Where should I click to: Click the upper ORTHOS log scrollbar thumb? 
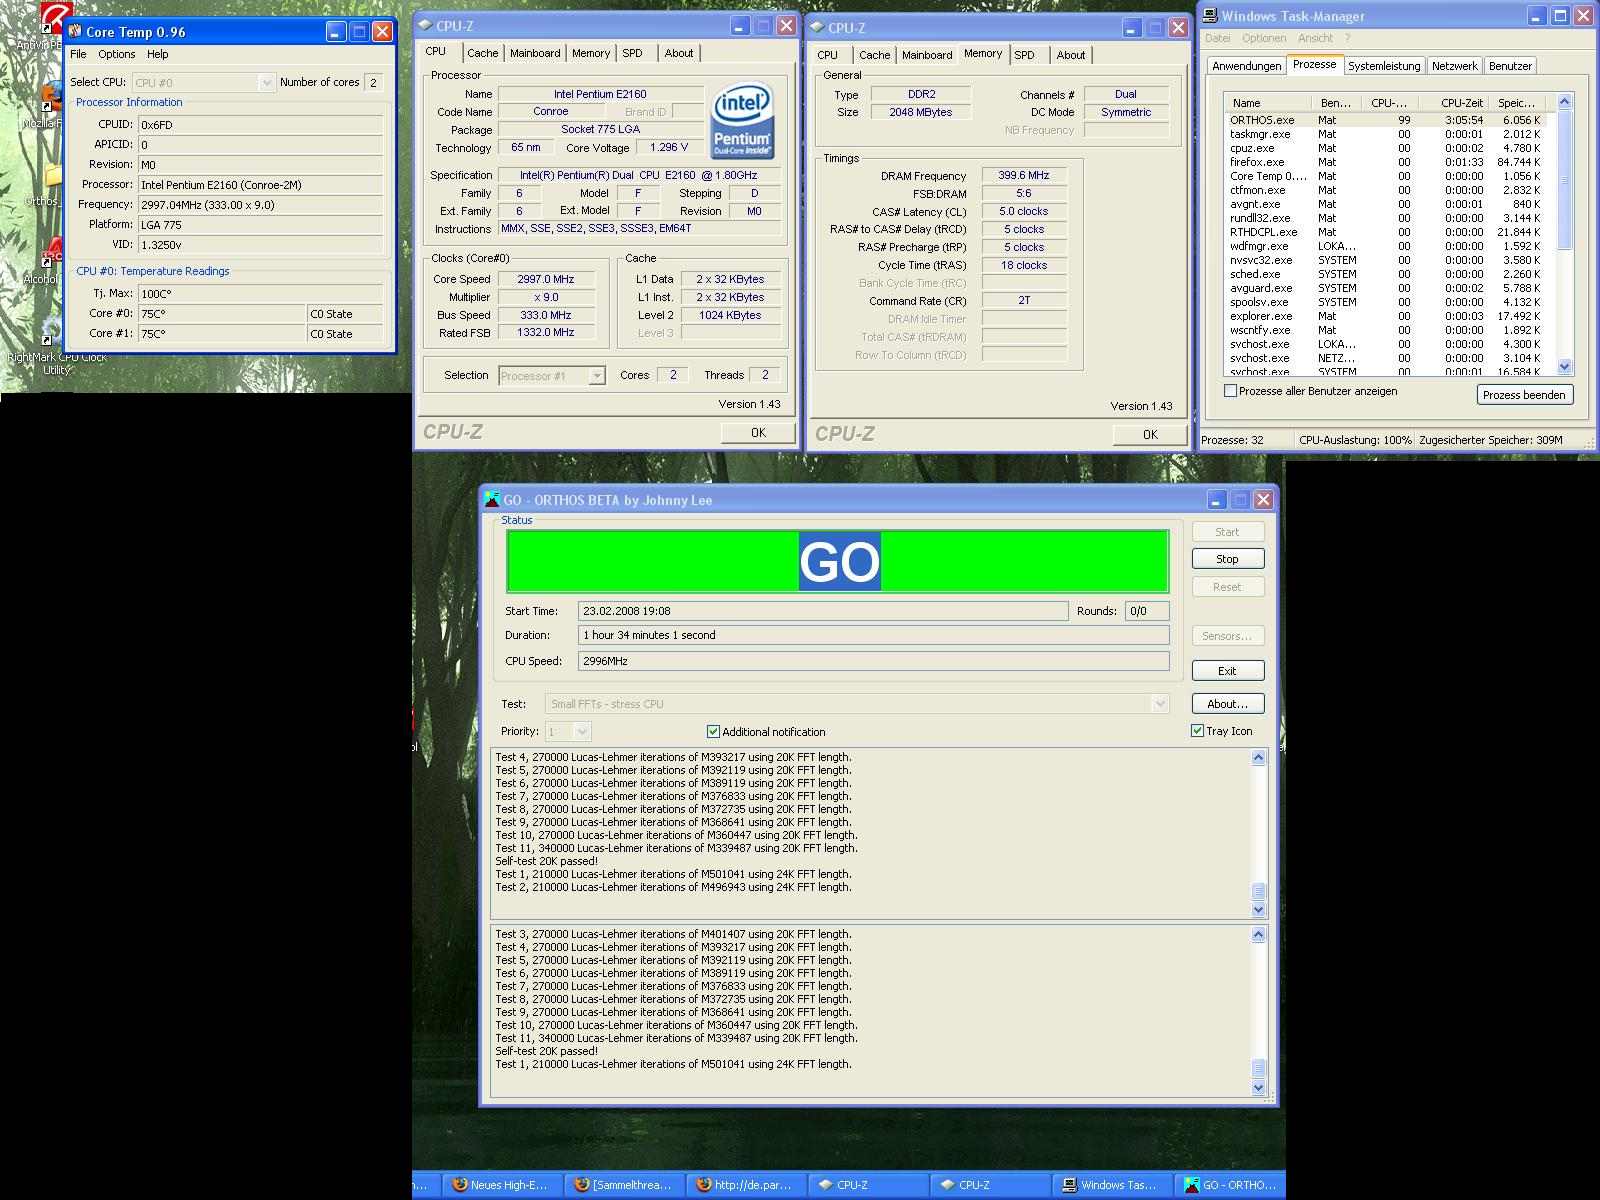1258,891
